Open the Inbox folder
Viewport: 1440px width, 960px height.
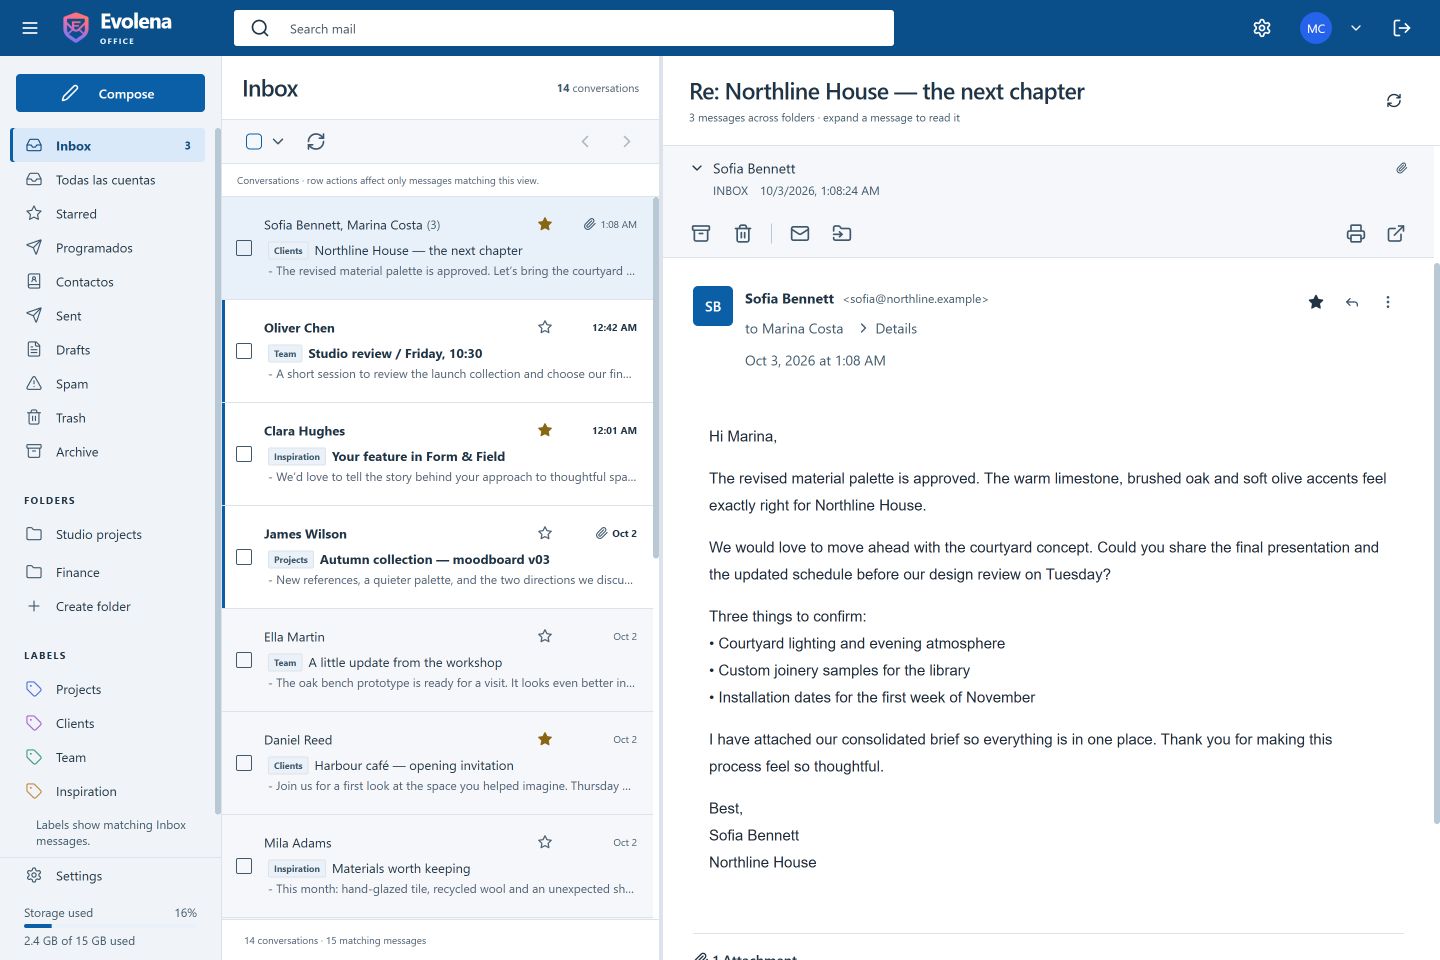click(108, 145)
